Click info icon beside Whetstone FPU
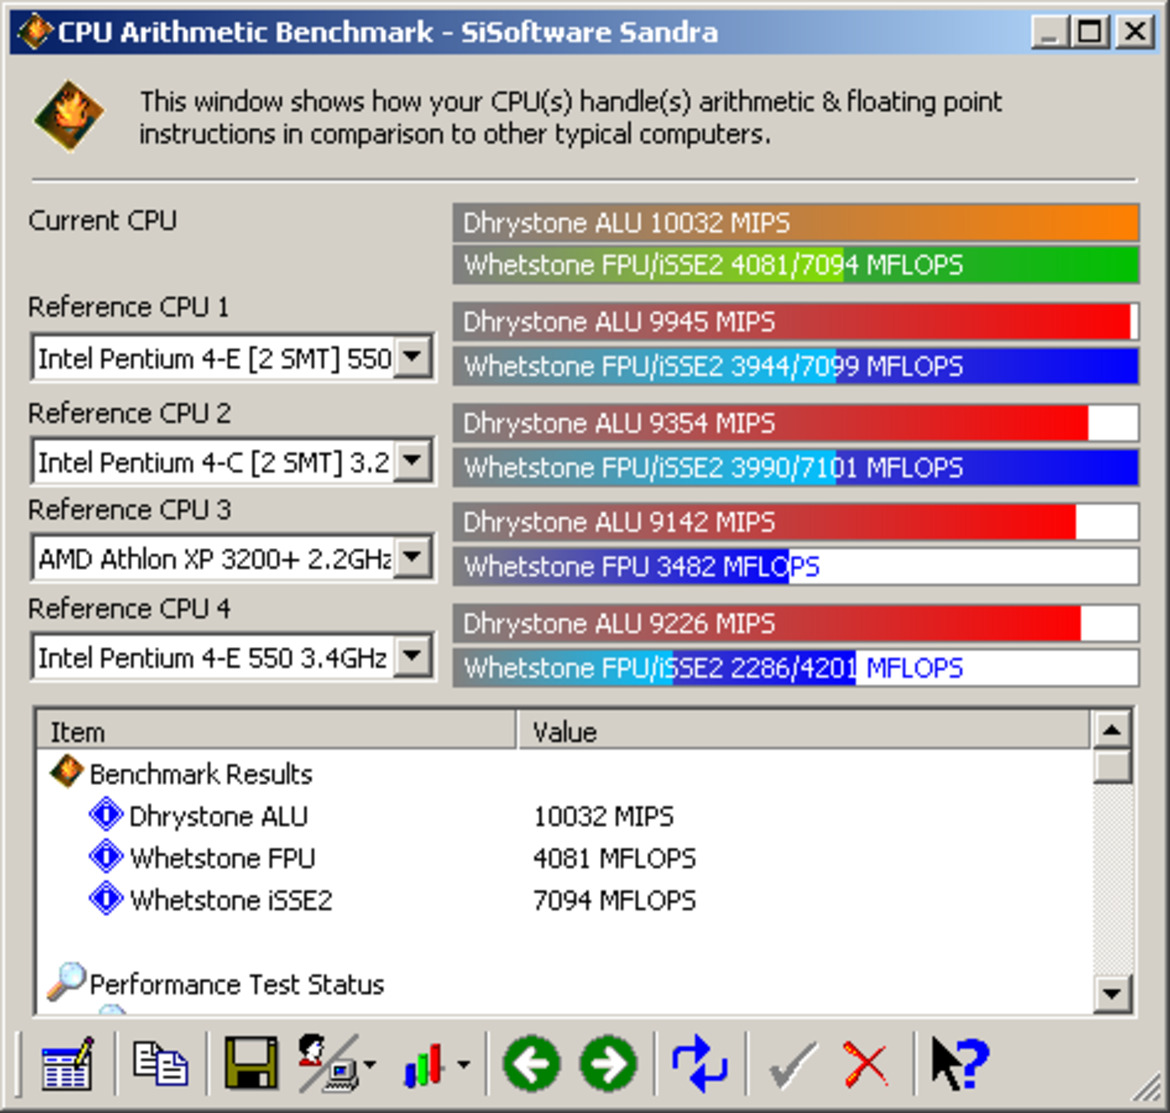This screenshot has height=1113, width=1170. coord(106,856)
